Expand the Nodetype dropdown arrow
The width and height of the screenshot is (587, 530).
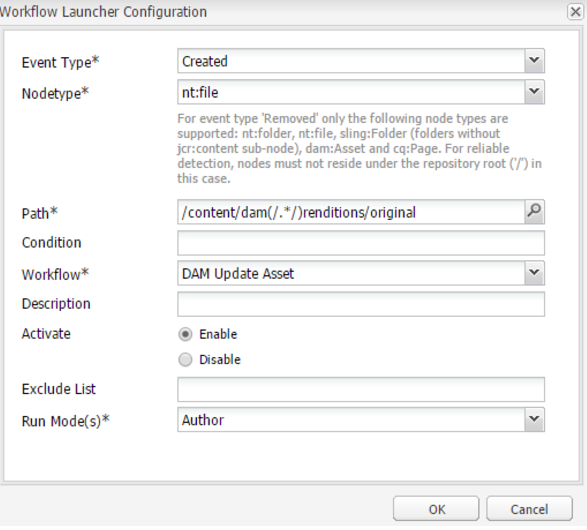(x=534, y=92)
